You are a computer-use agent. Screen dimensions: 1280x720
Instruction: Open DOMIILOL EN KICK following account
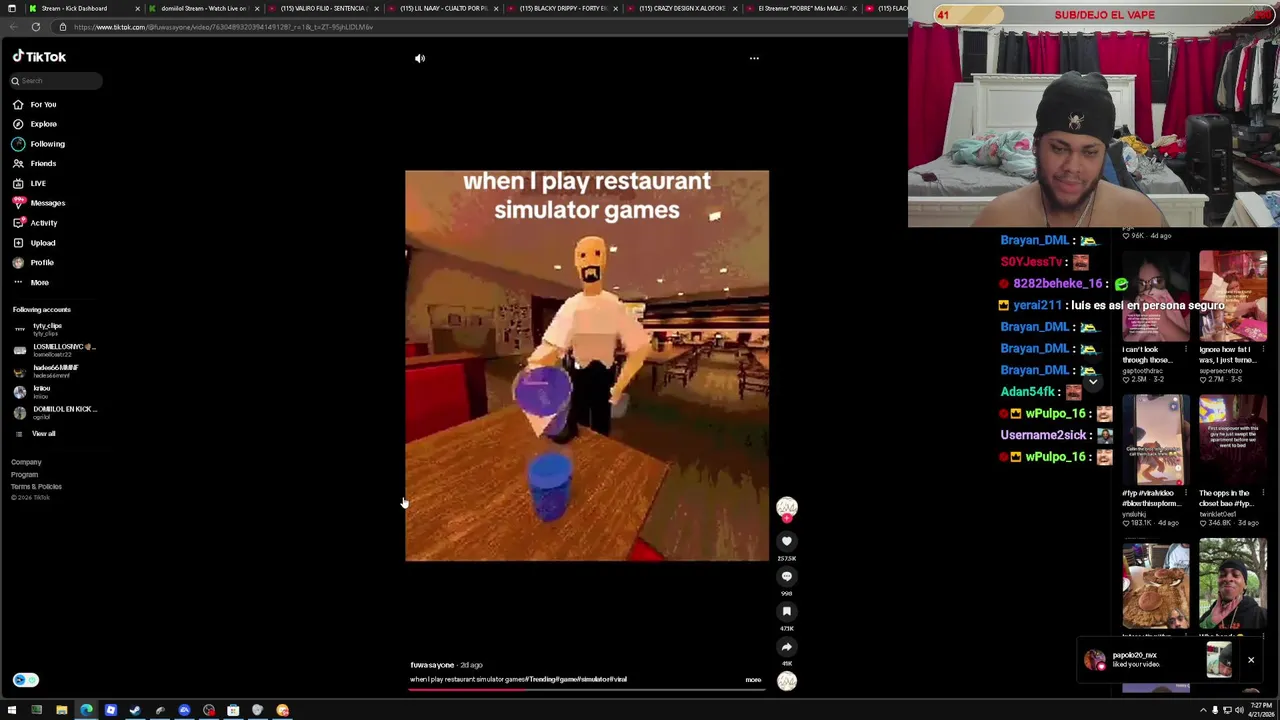(x=55, y=412)
